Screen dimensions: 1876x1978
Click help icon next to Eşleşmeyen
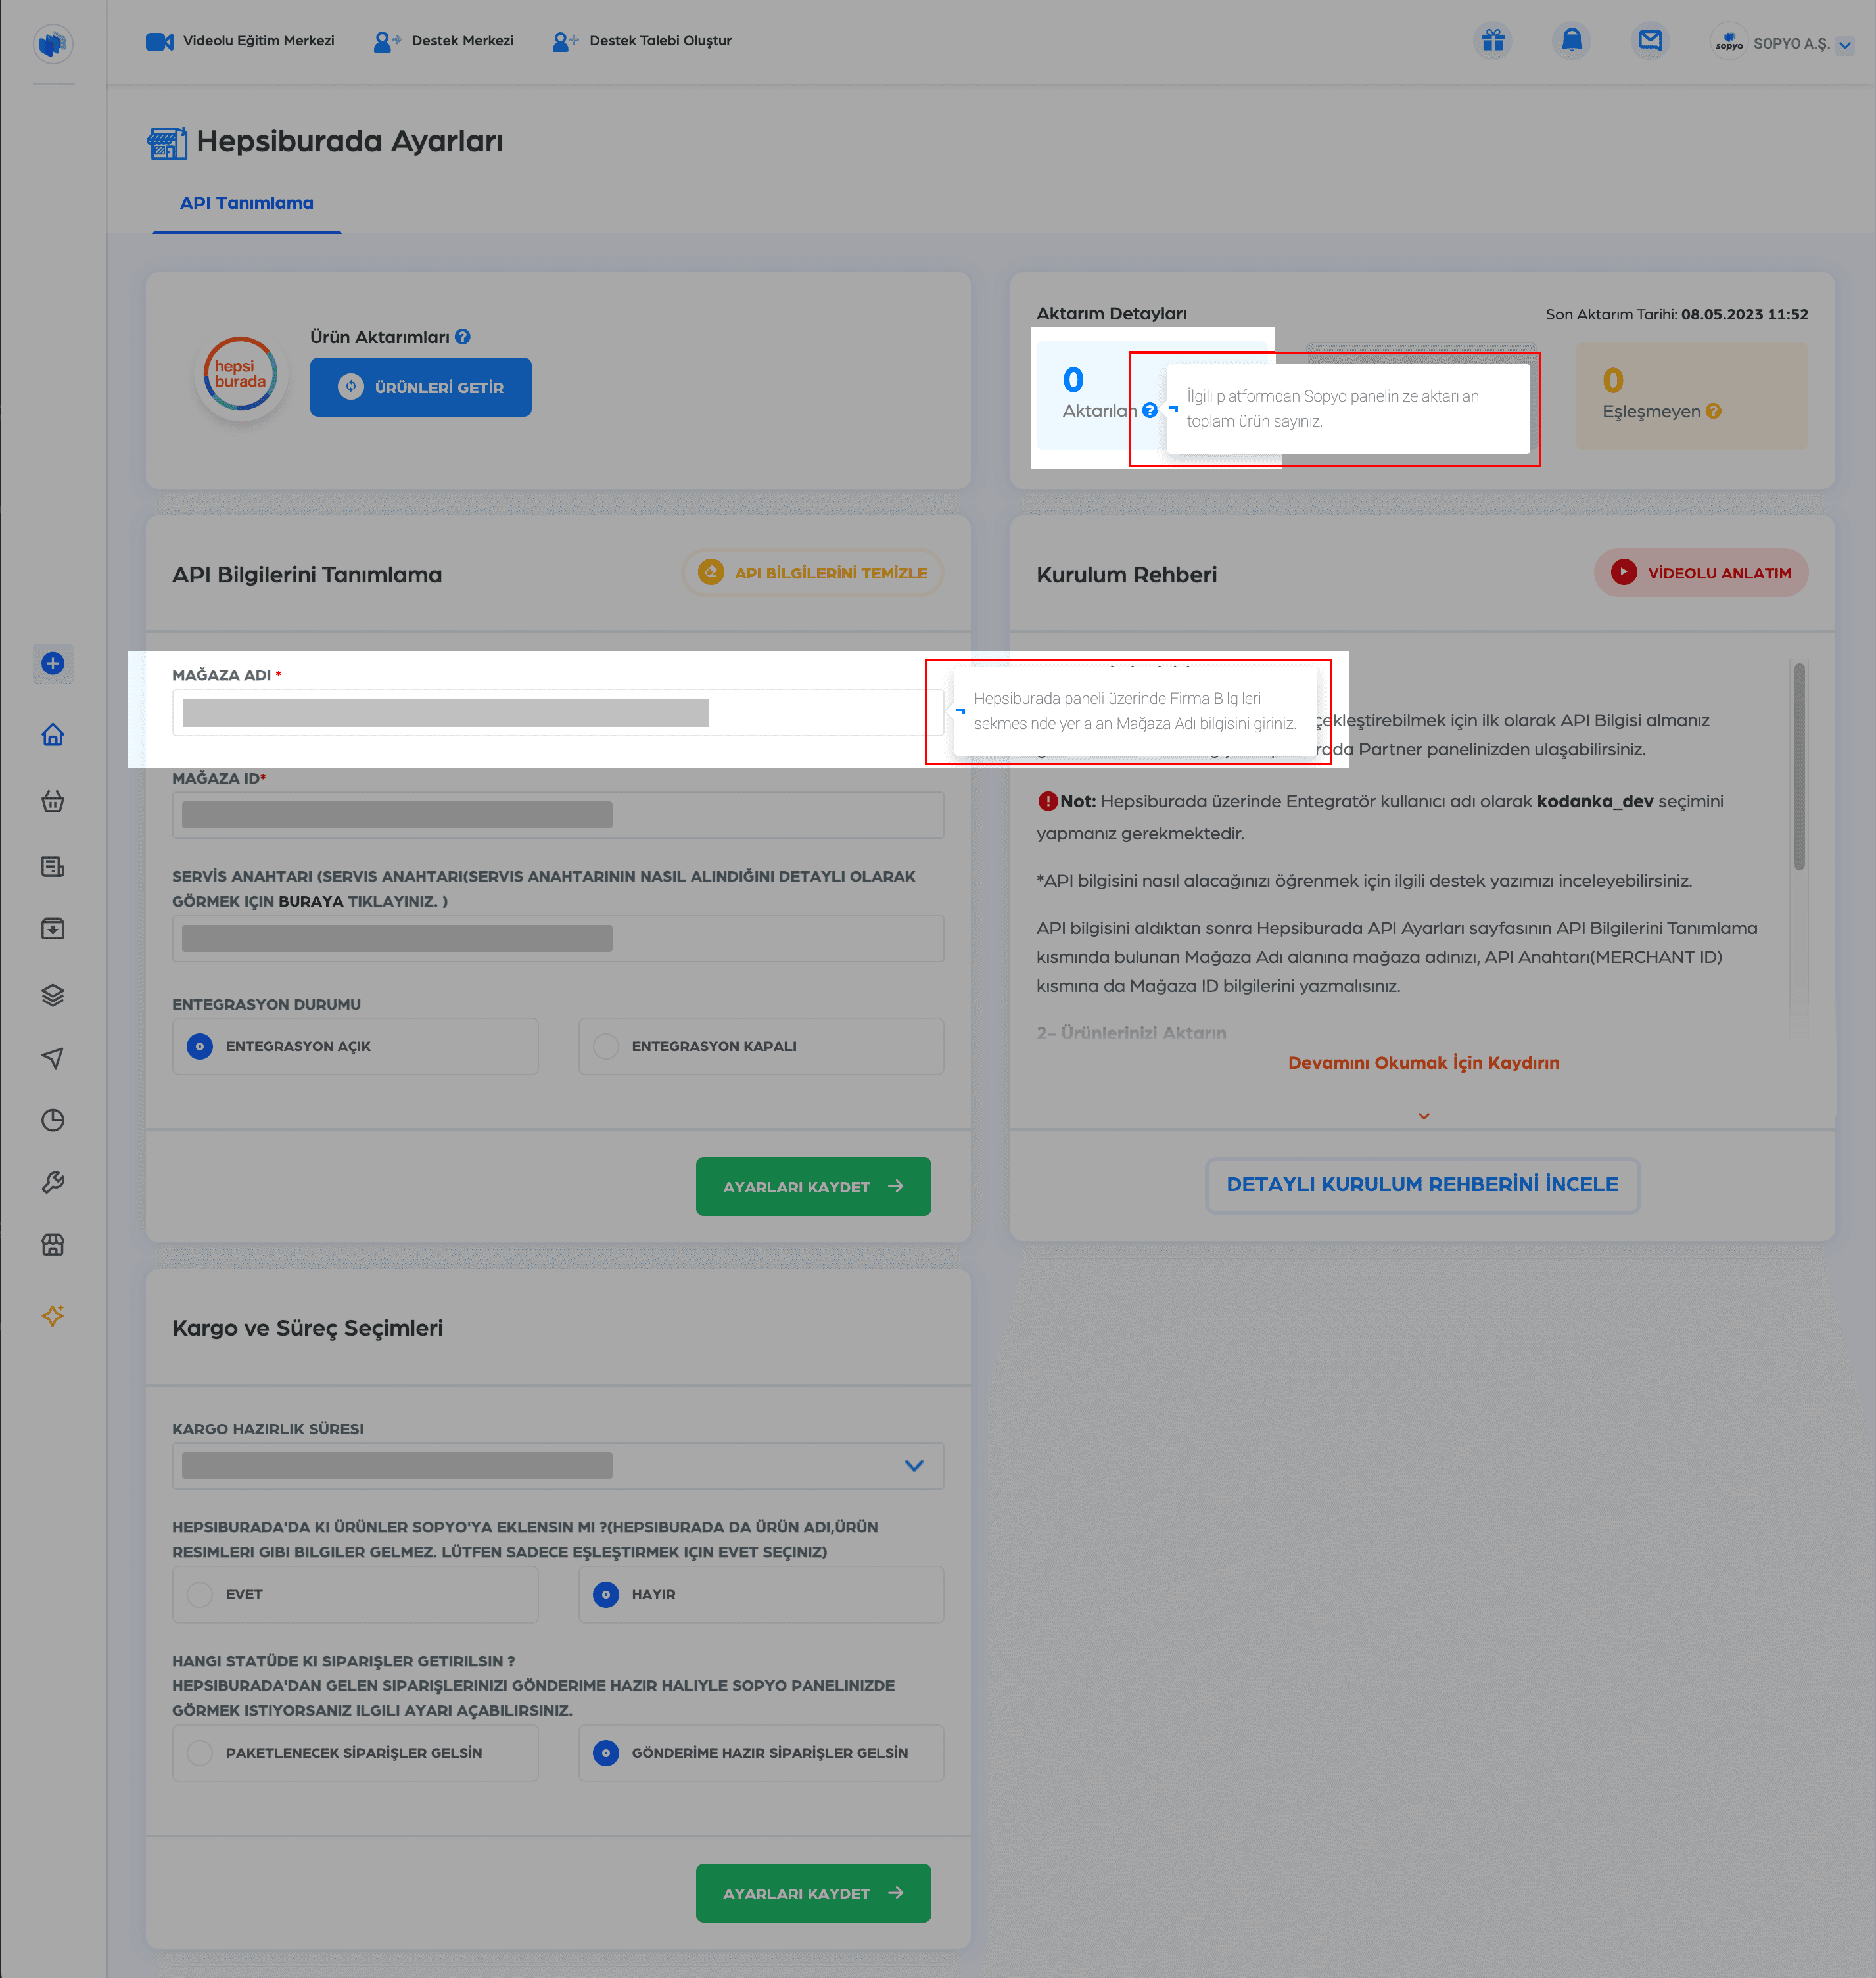1714,411
